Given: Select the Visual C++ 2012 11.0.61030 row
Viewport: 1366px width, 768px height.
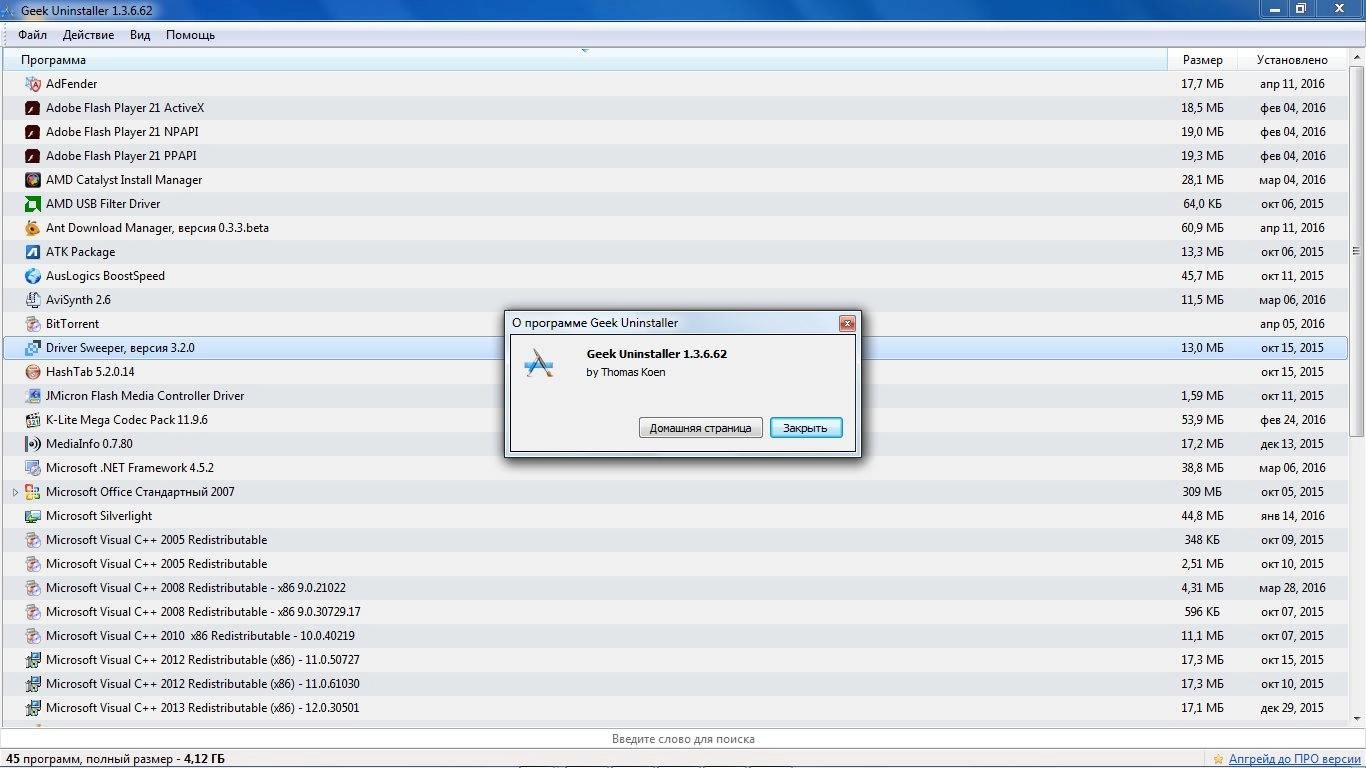Looking at the screenshot, I should 675,684.
